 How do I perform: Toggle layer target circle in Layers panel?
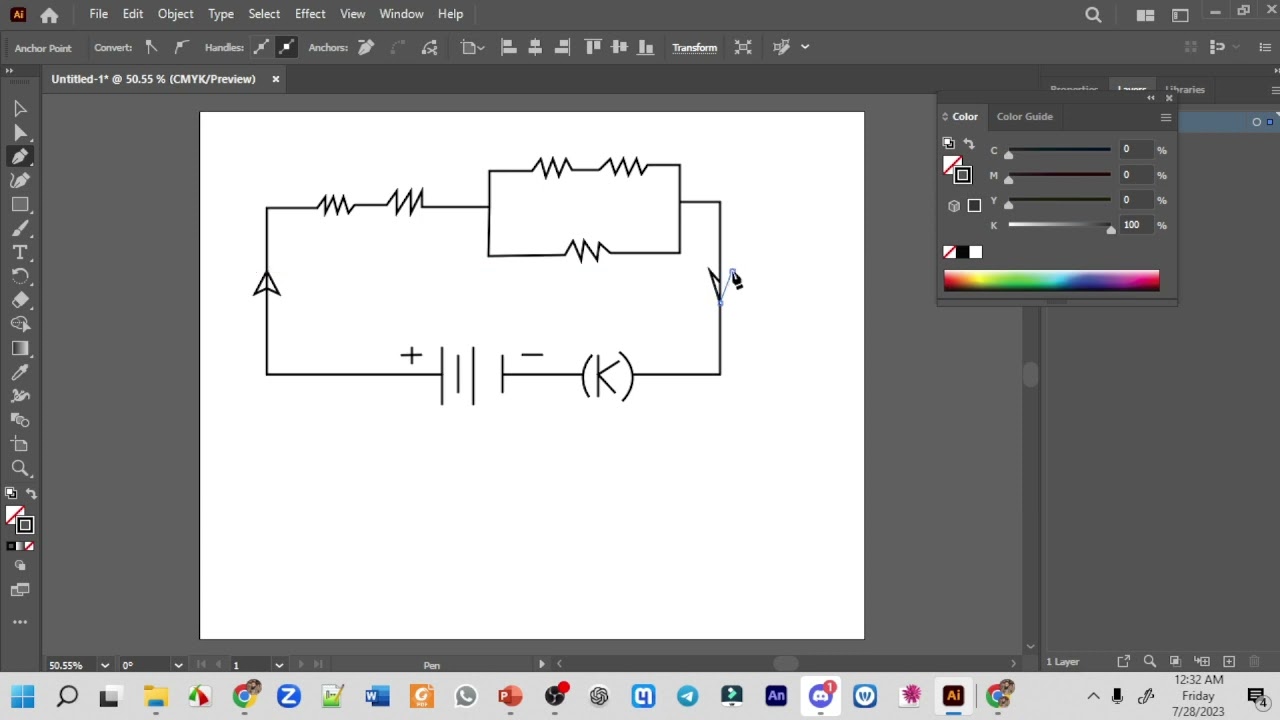pos(1256,122)
